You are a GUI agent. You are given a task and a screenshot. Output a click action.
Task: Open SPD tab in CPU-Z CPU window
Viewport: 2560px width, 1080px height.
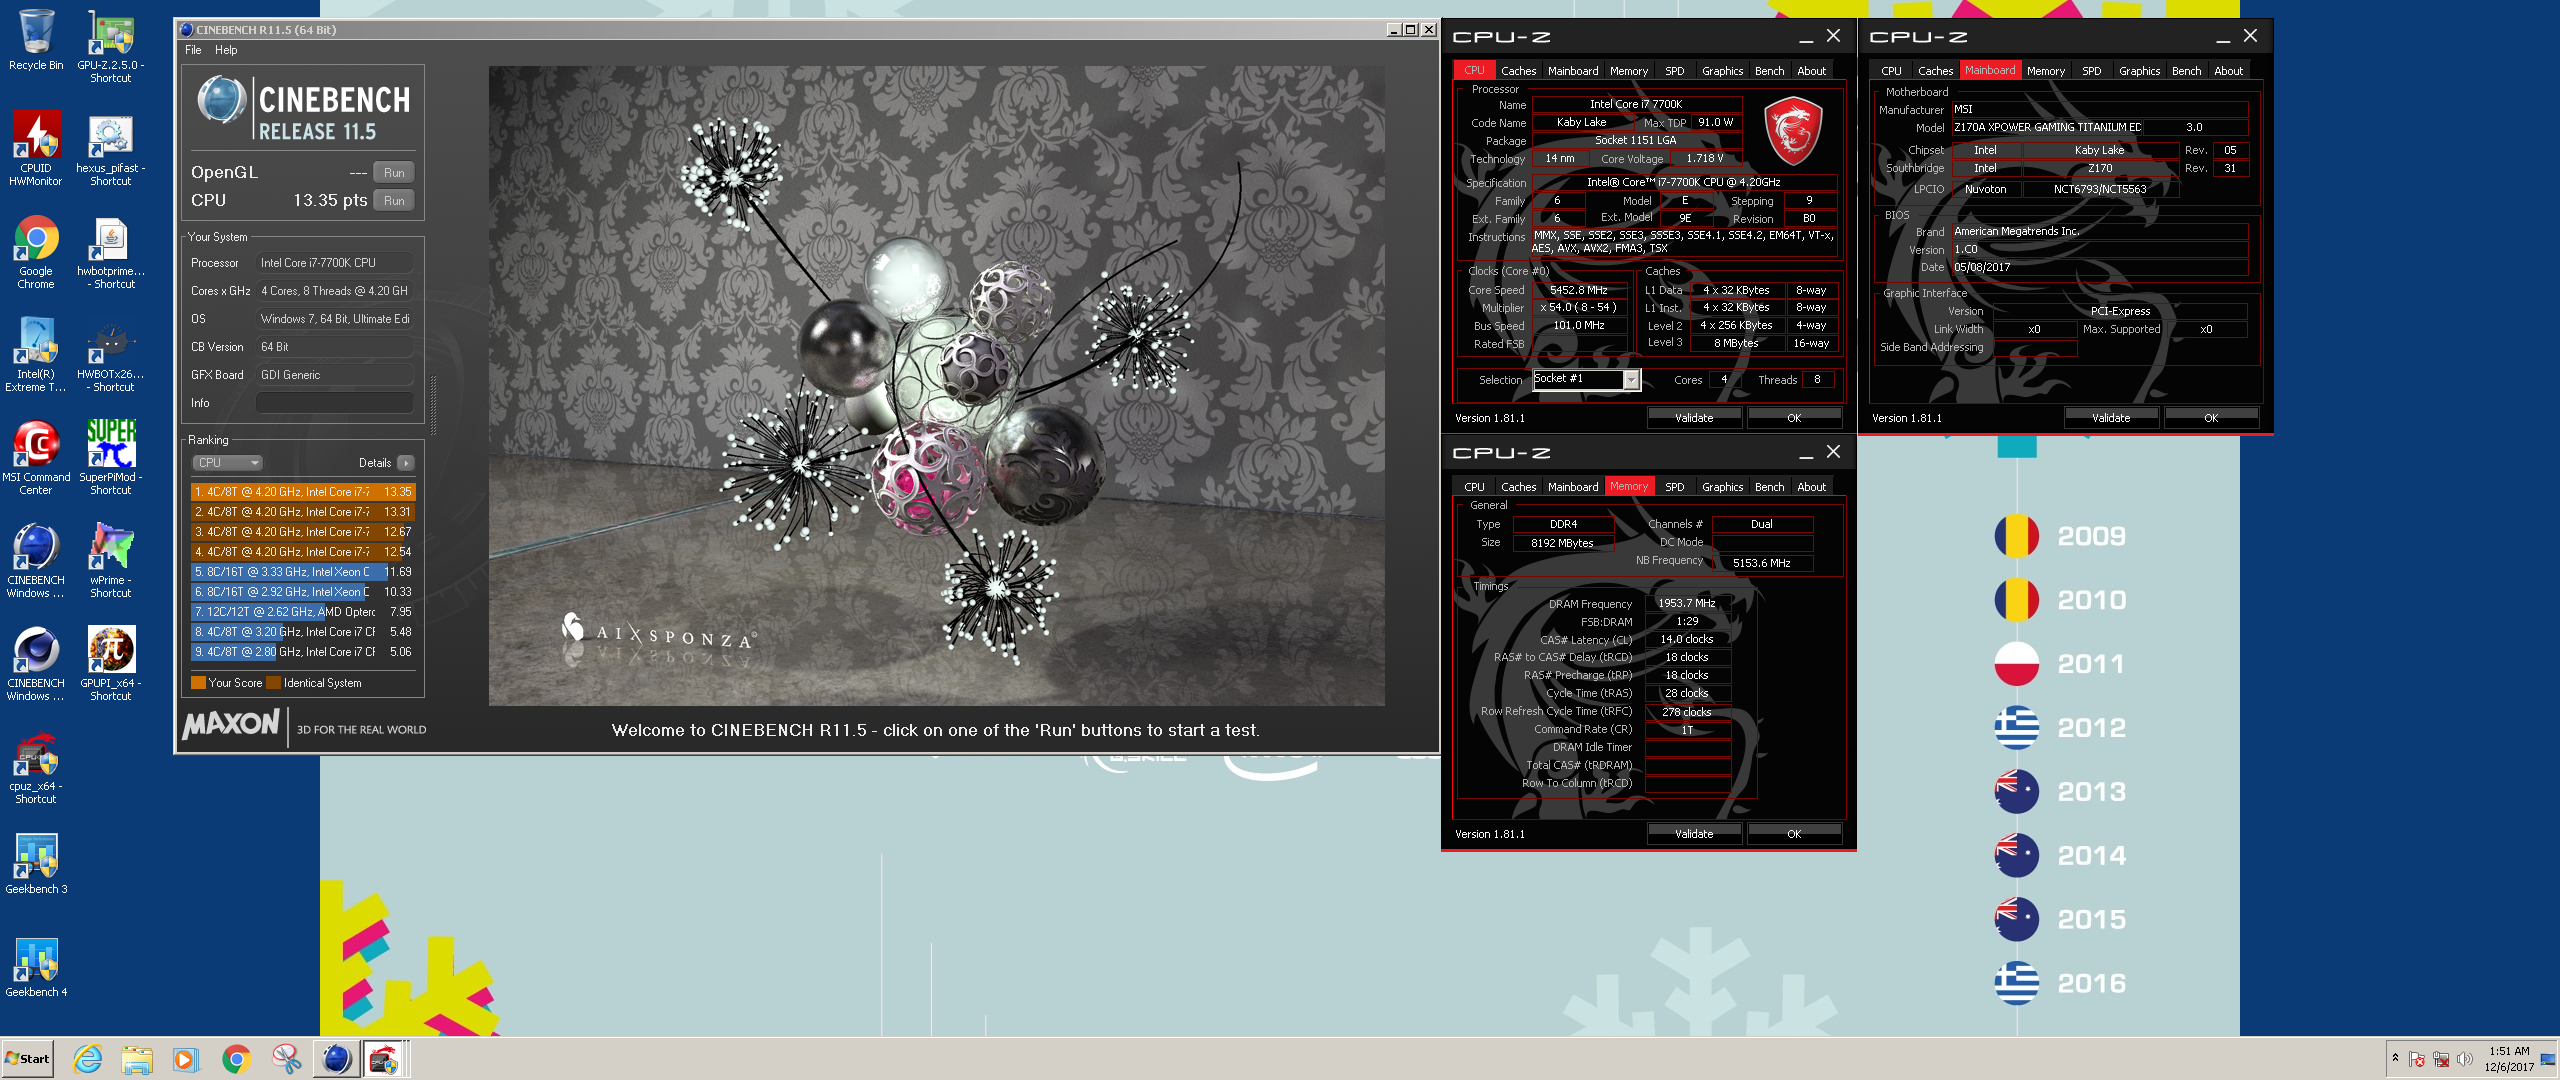[1674, 71]
